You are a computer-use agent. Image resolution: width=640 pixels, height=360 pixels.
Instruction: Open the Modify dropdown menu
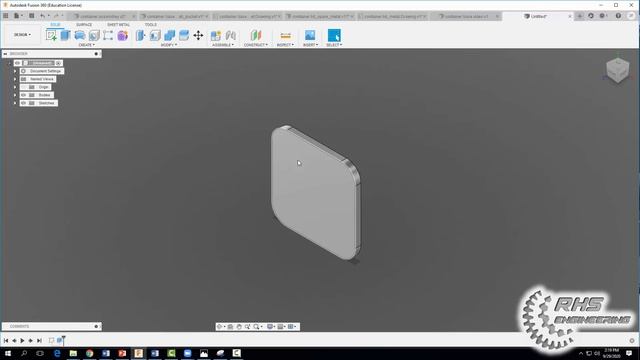coord(169,45)
